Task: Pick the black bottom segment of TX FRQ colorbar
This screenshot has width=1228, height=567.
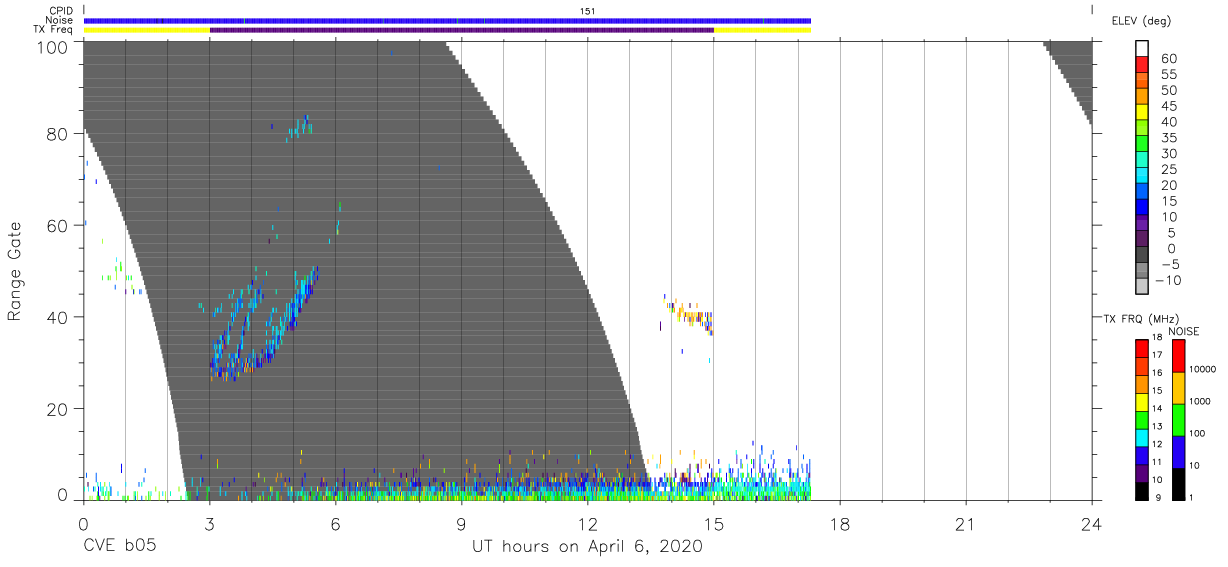Action: click(x=1142, y=491)
